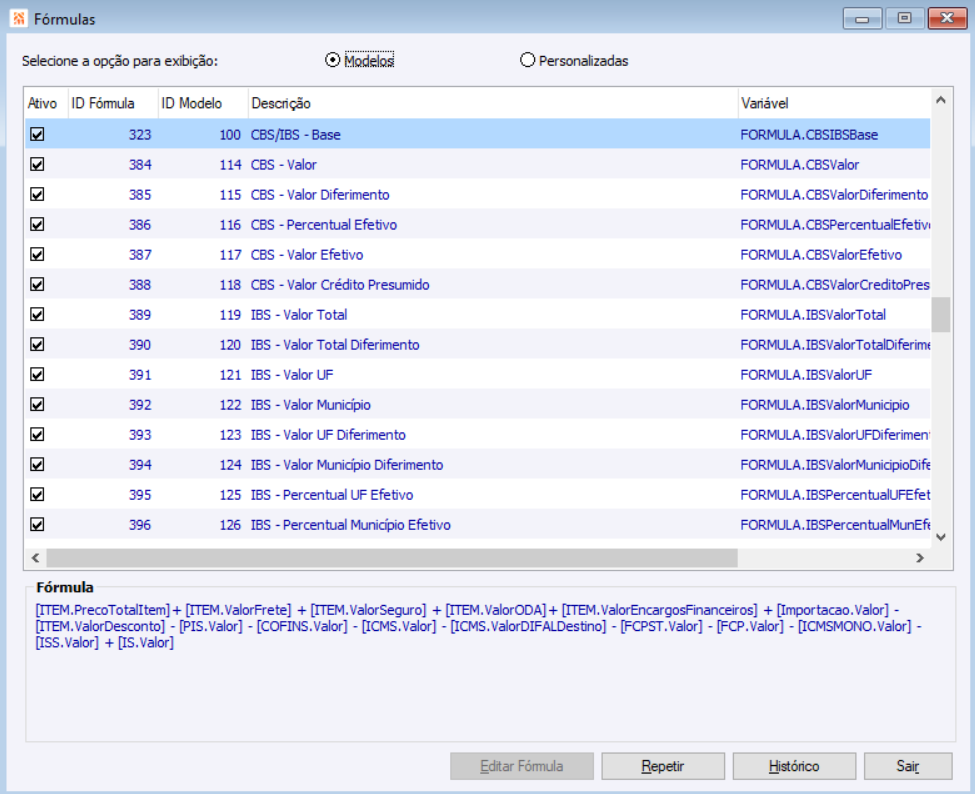
Task: Toggle Ativo checkbox for formula 387
Action: click(x=37, y=254)
